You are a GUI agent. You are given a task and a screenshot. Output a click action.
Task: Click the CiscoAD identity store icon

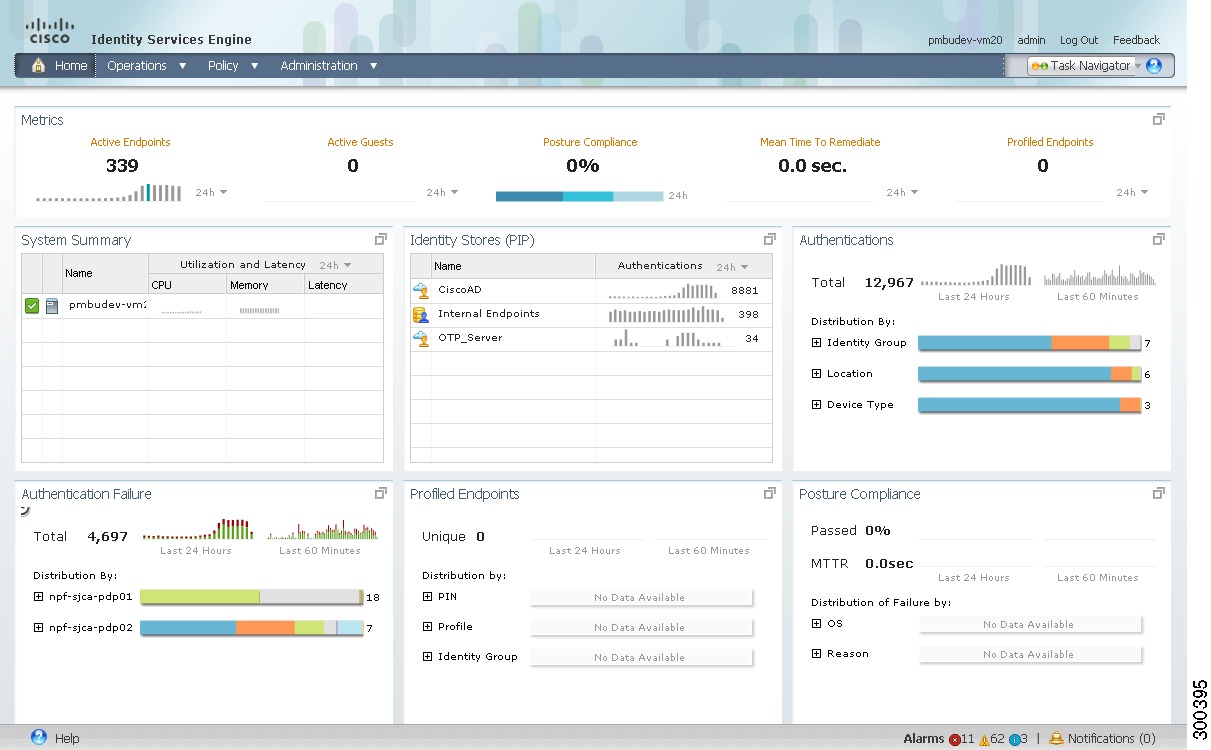click(421, 290)
